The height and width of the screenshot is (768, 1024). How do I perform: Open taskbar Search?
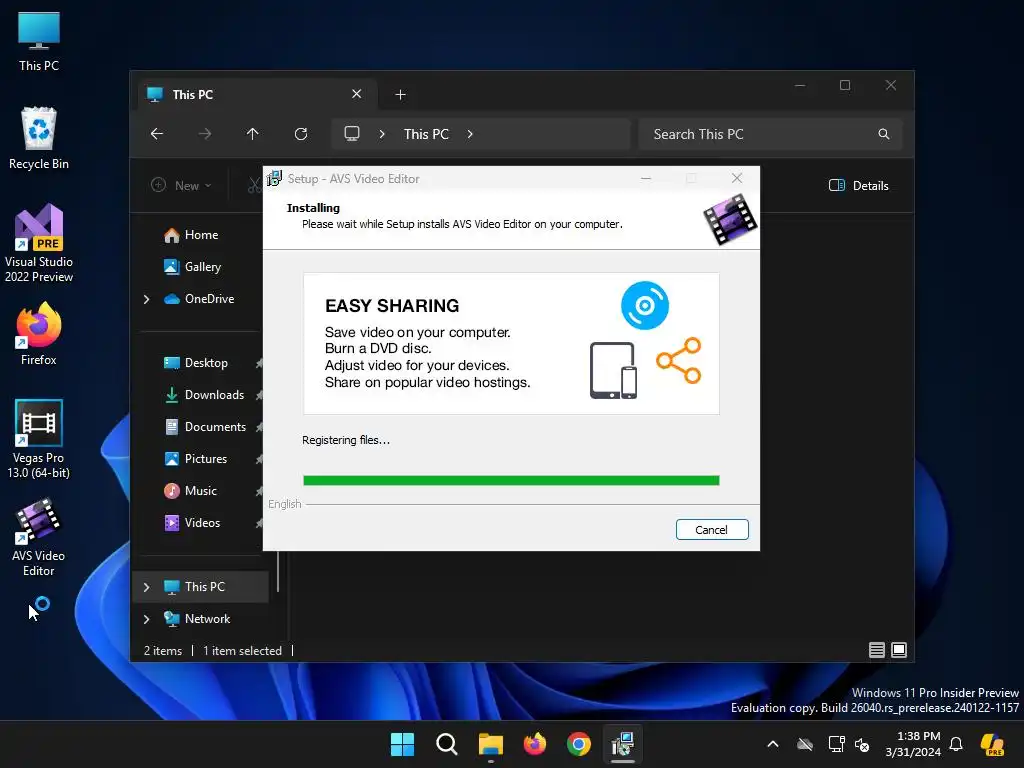447,744
